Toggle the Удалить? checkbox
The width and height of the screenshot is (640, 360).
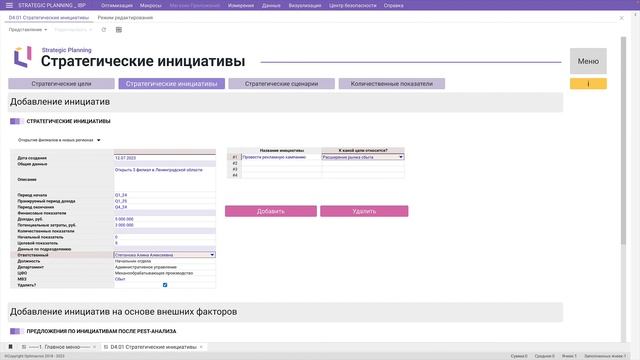pyautogui.click(x=165, y=285)
